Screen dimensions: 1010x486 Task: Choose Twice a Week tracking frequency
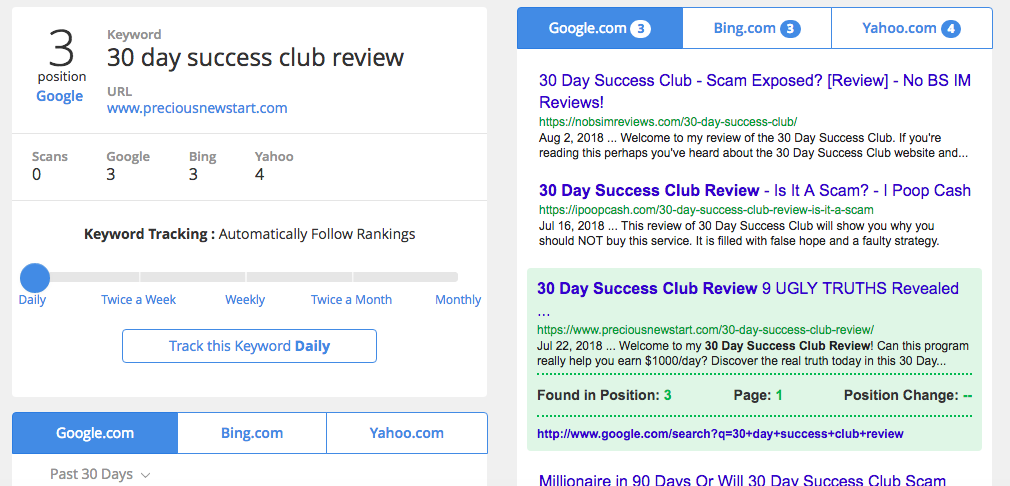point(138,299)
